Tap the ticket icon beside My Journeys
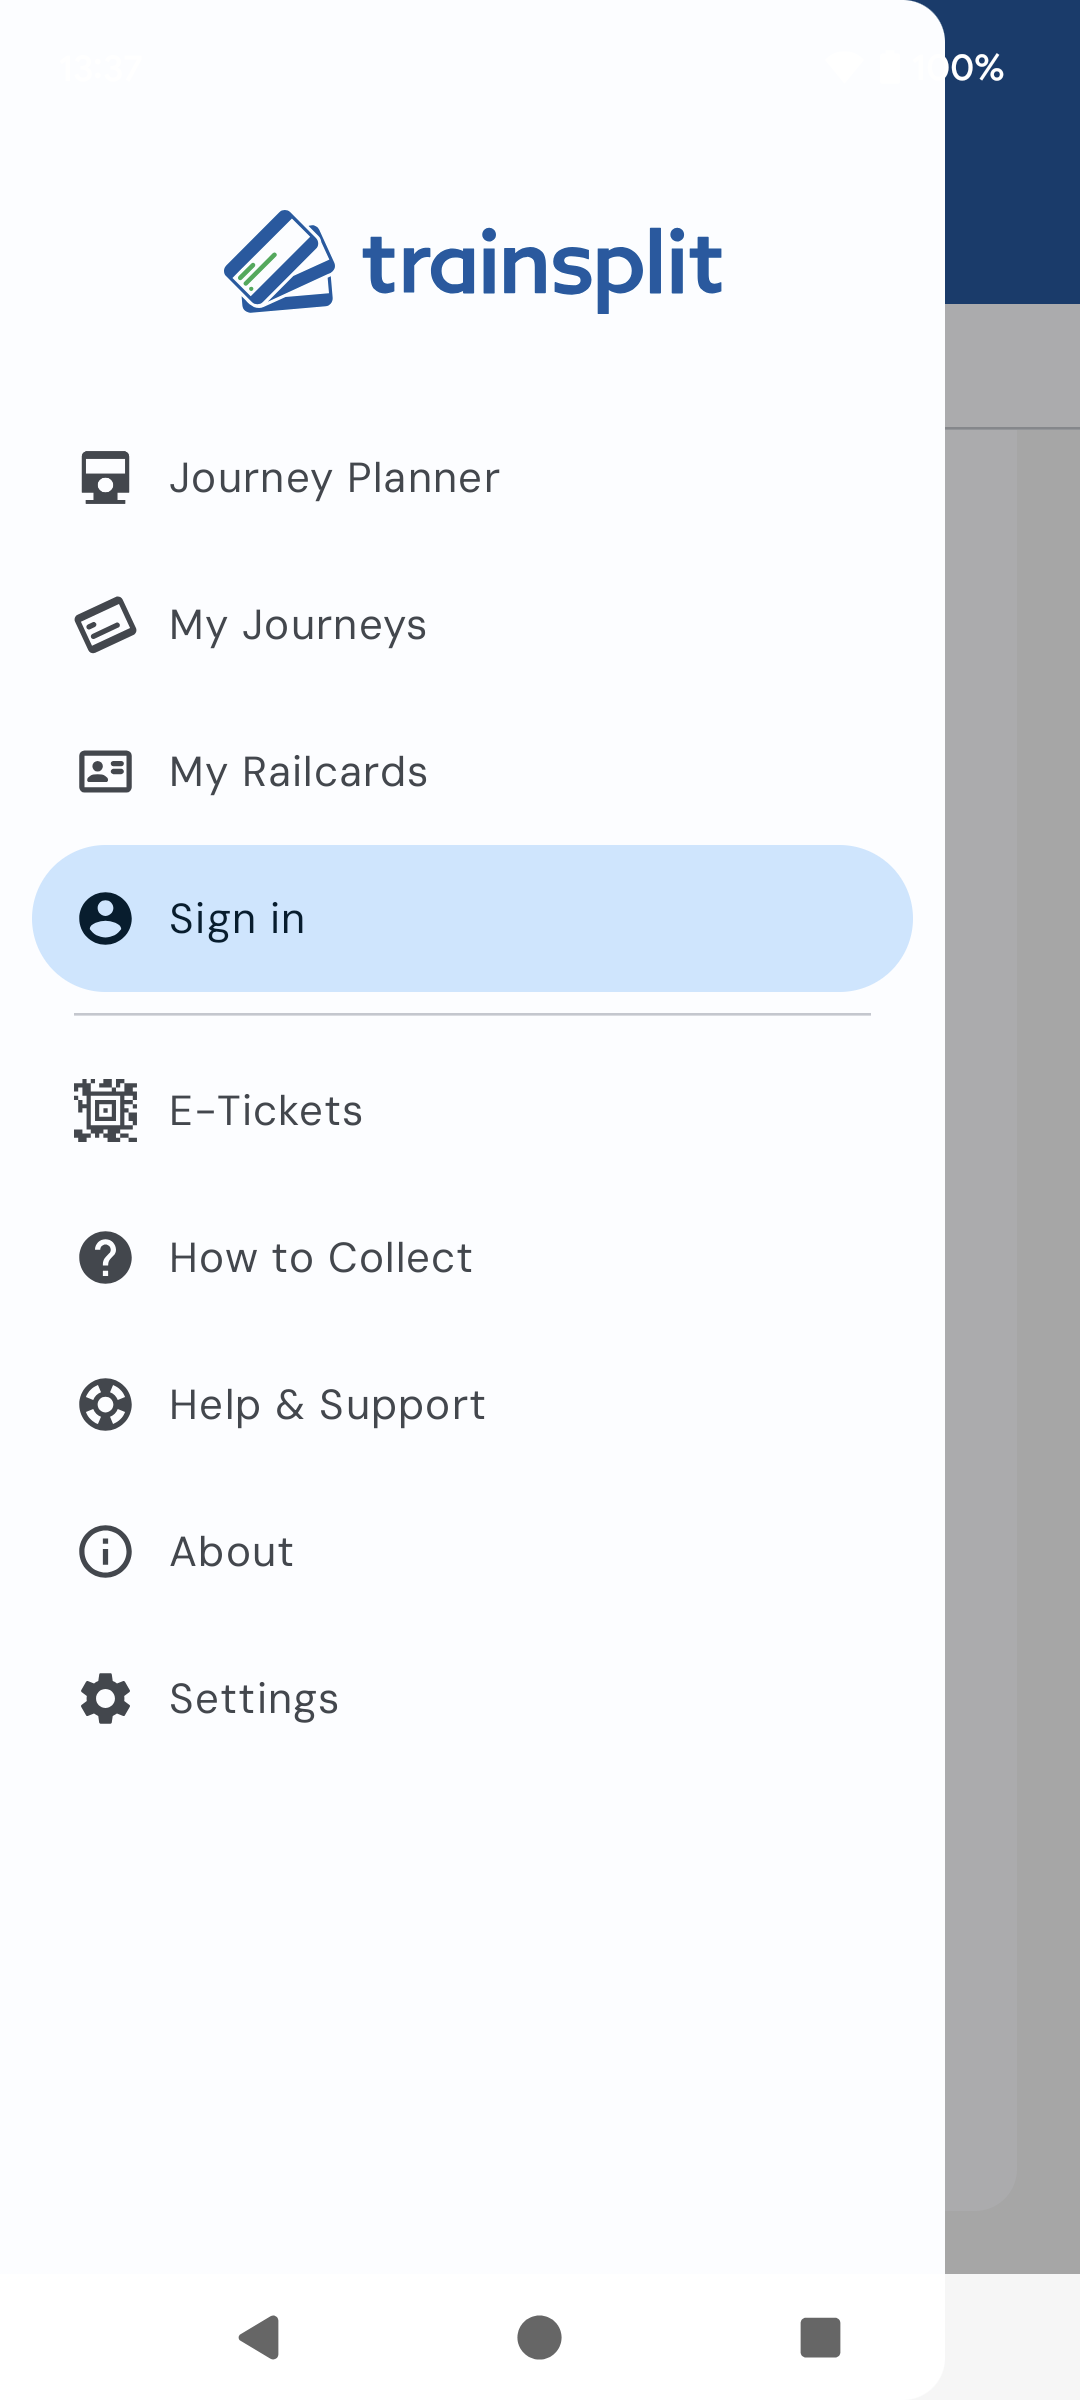The image size is (1080, 2400). point(105,625)
